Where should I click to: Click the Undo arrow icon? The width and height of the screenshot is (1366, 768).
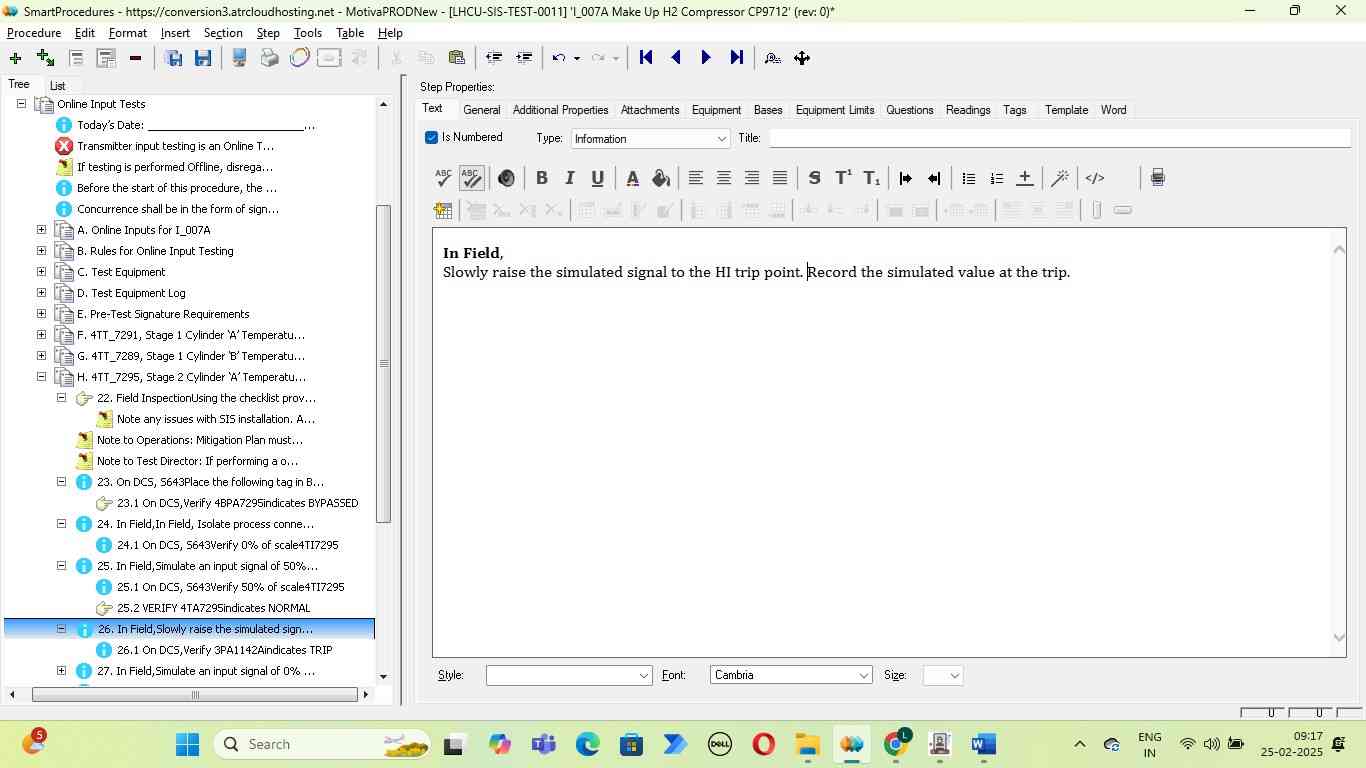point(559,58)
